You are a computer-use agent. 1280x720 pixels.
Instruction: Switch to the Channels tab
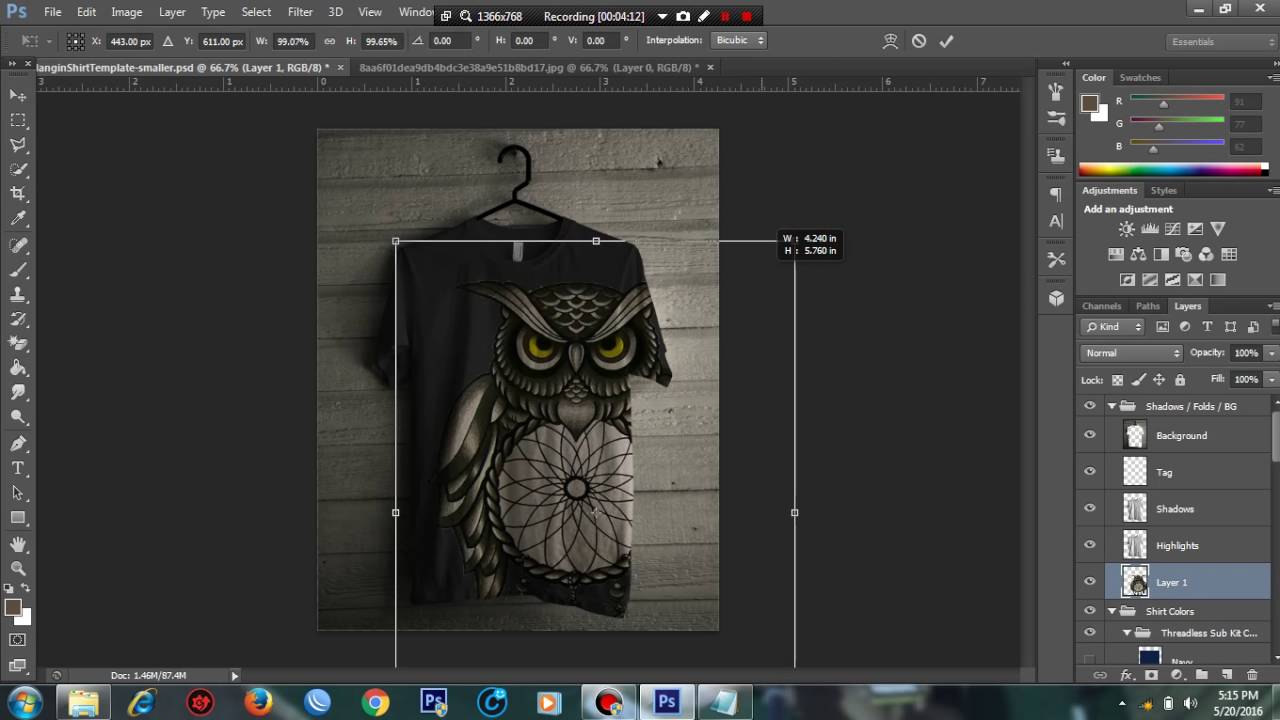point(1101,306)
